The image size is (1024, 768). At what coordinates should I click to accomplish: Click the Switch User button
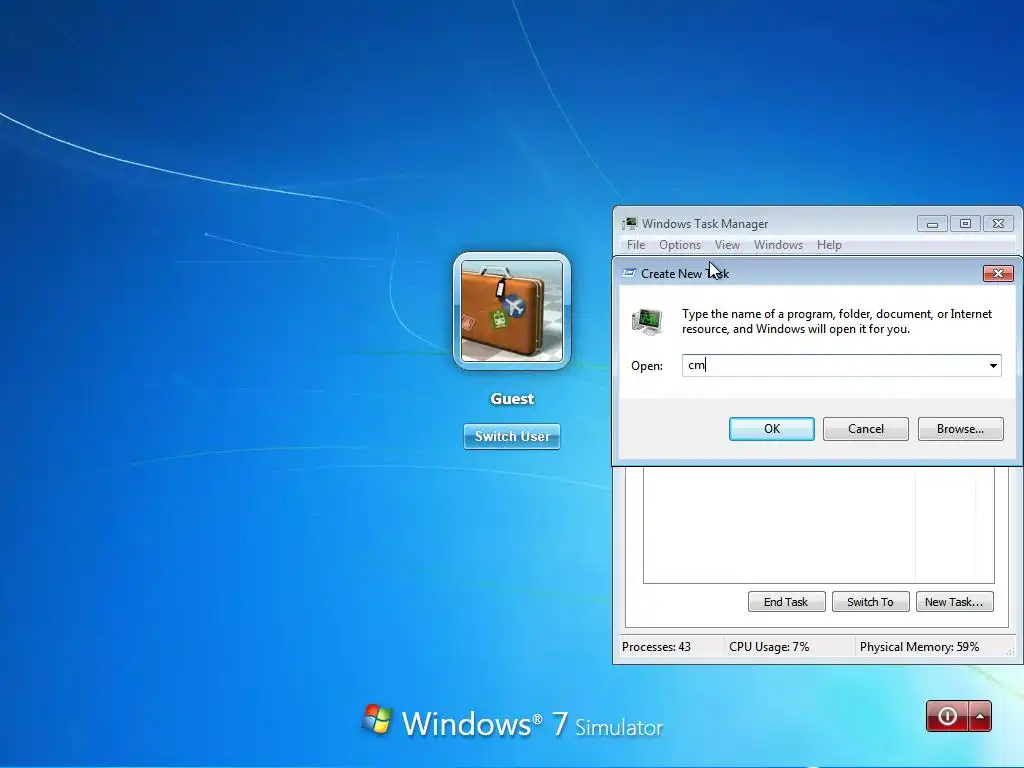512,436
